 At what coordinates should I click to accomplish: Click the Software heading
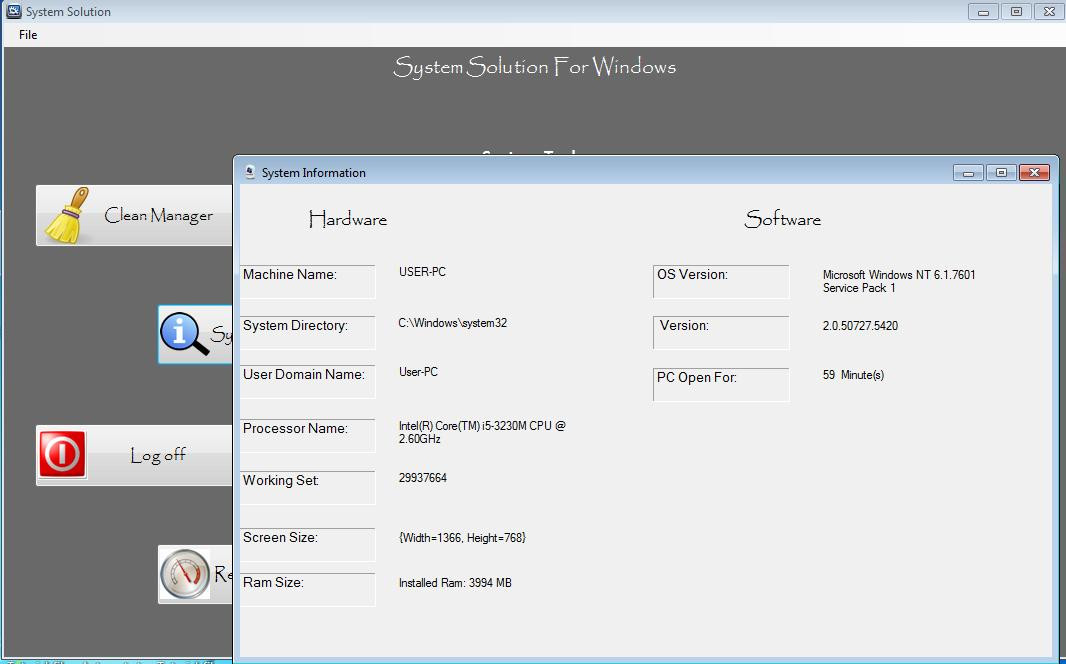tap(783, 220)
